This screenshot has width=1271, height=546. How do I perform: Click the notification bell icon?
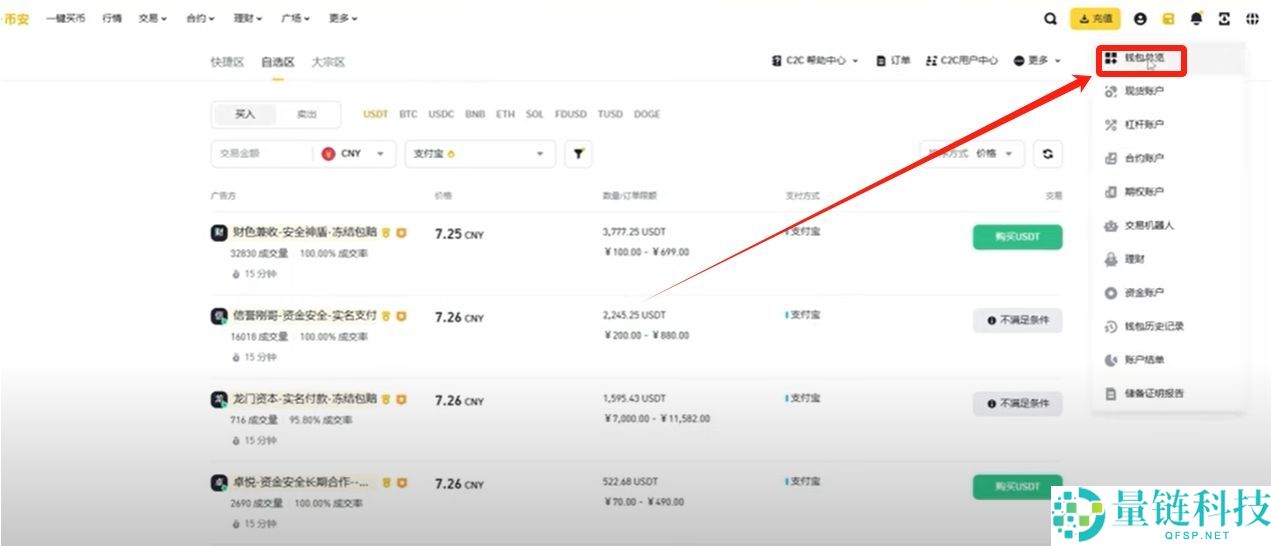(1196, 18)
